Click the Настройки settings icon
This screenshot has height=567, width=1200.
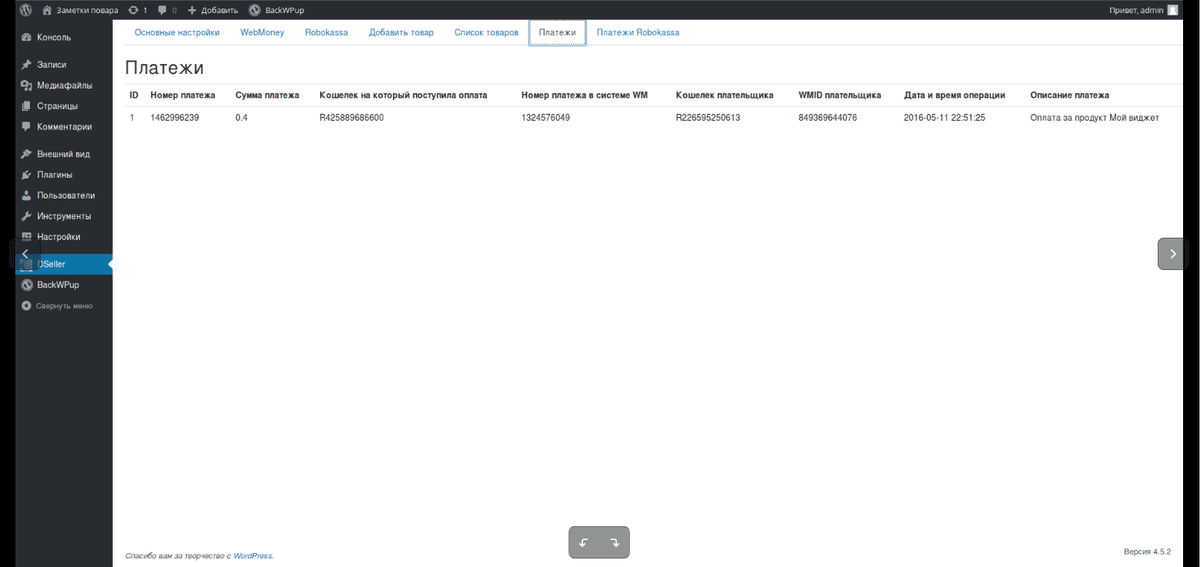[x=26, y=237]
